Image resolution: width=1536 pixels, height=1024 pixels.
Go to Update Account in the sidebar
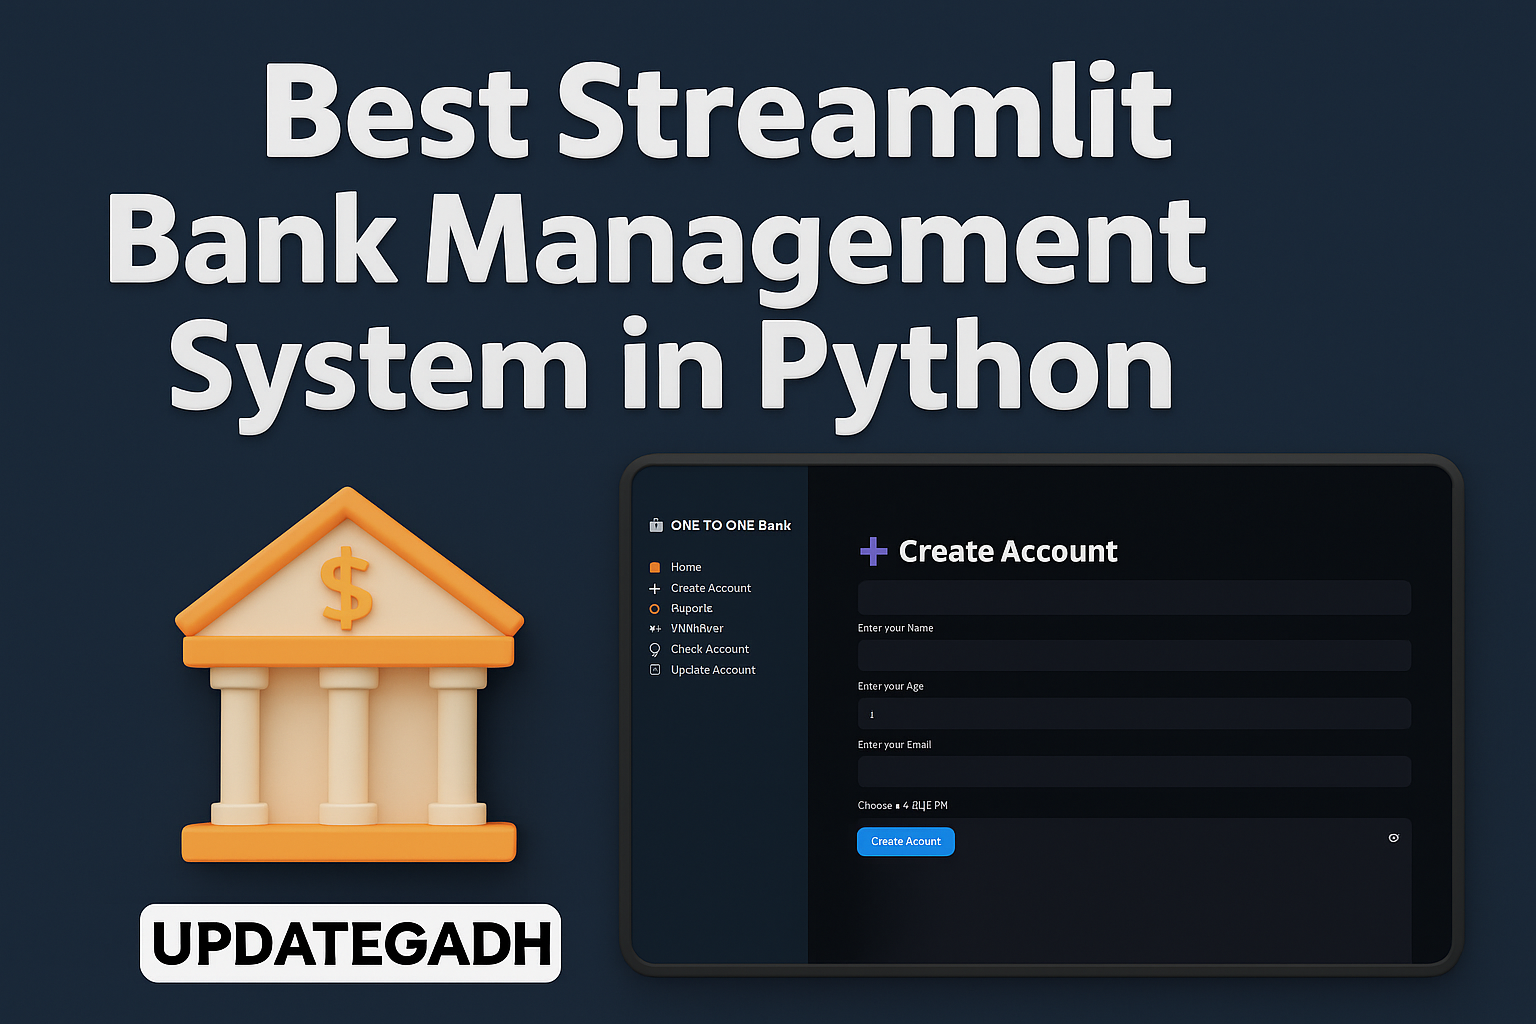pos(713,670)
